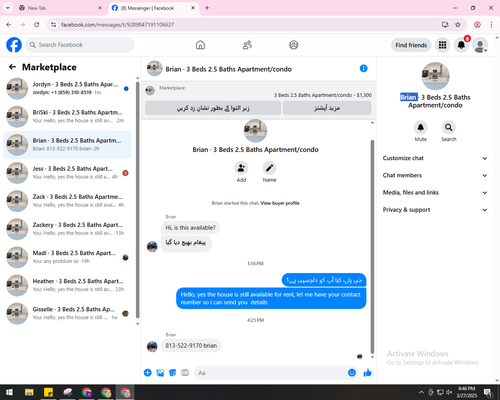
Task: Bookmark this page with star icon
Action: tap(458, 25)
